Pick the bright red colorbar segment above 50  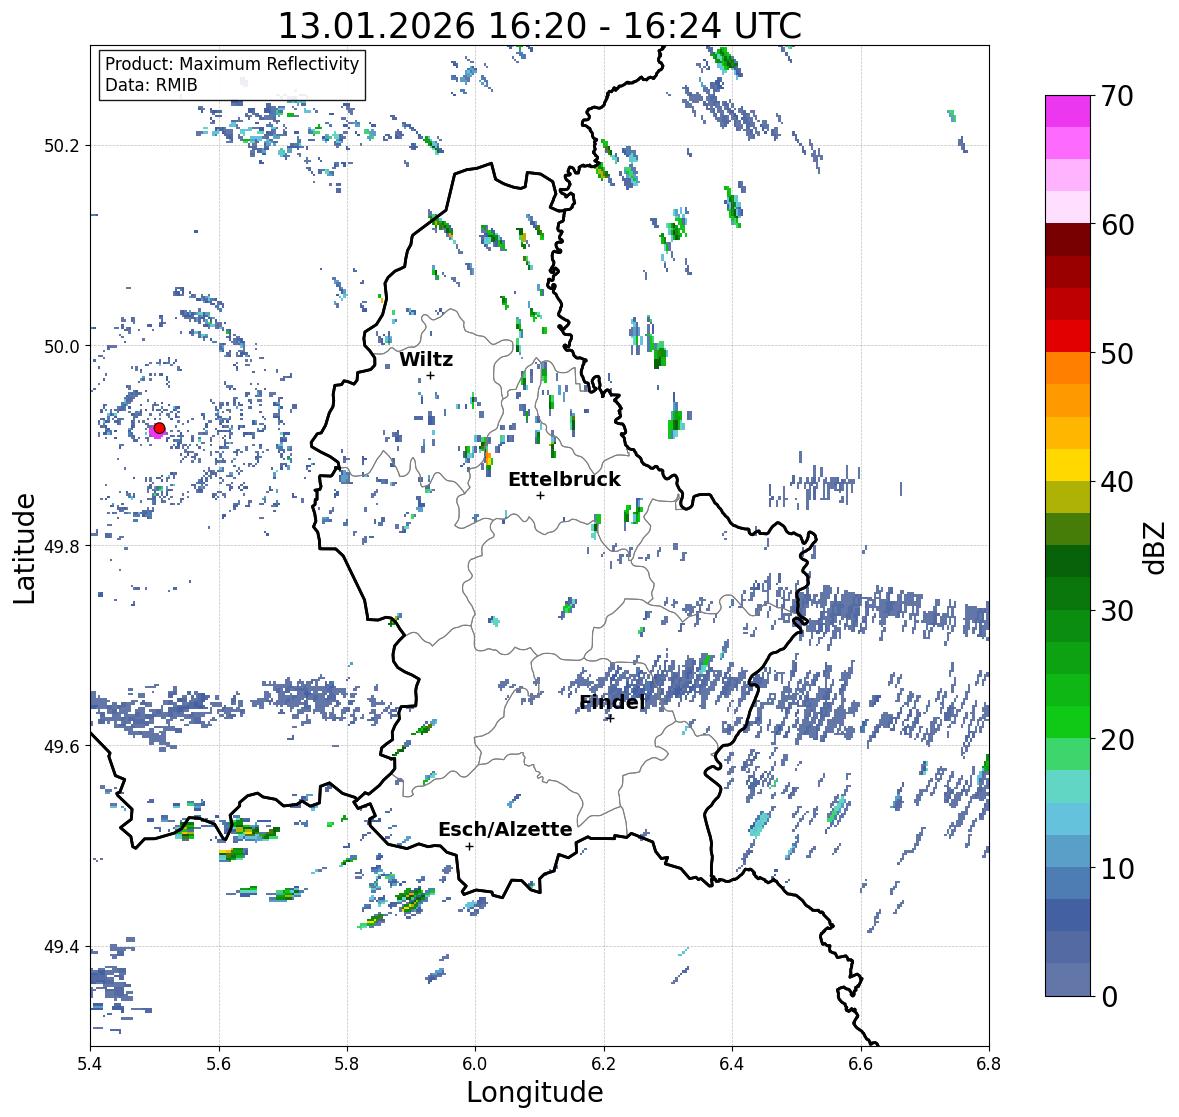[x=1068, y=336]
